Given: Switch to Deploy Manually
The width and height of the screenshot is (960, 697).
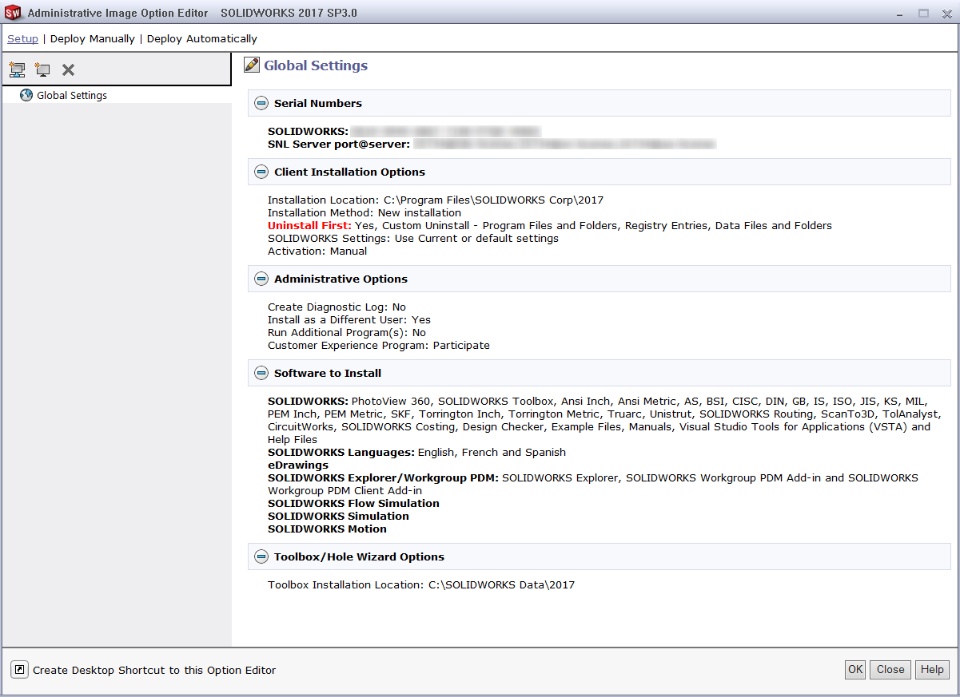Looking at the screenshot, I should (92, 39).
